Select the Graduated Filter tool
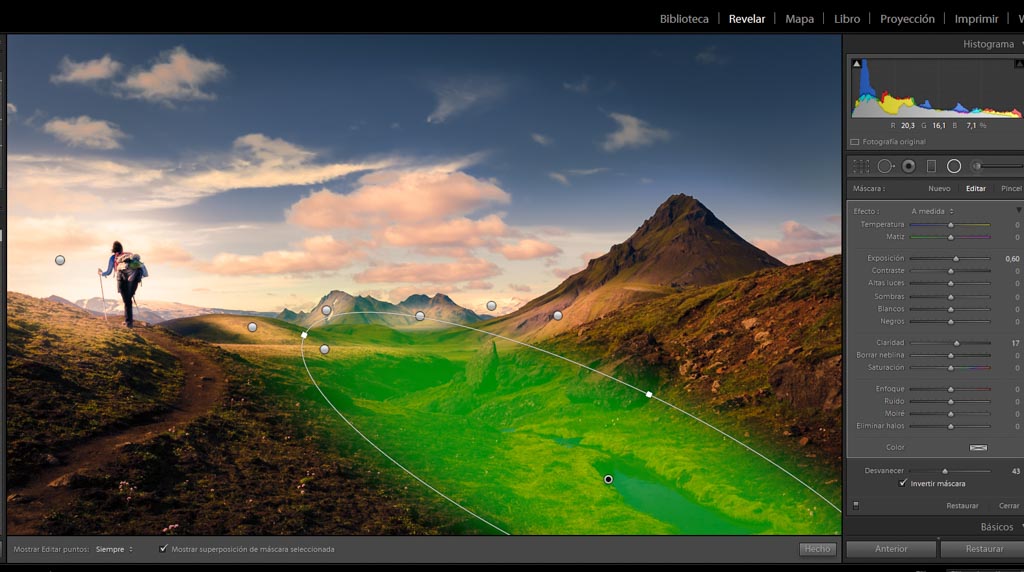 coord(931,166)
